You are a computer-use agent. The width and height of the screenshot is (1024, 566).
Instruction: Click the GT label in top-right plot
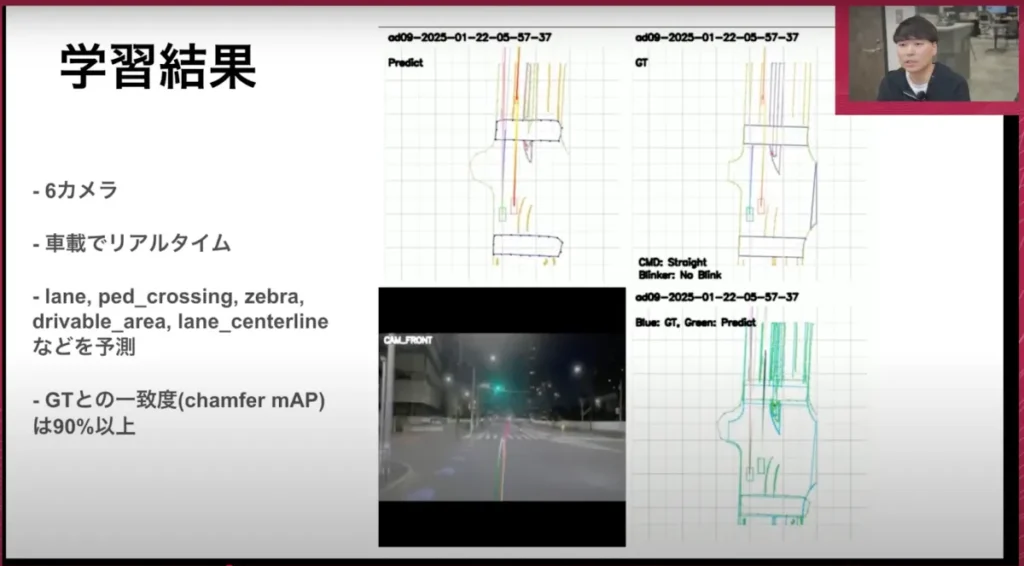pyautogui.click(x=644, y=62)
